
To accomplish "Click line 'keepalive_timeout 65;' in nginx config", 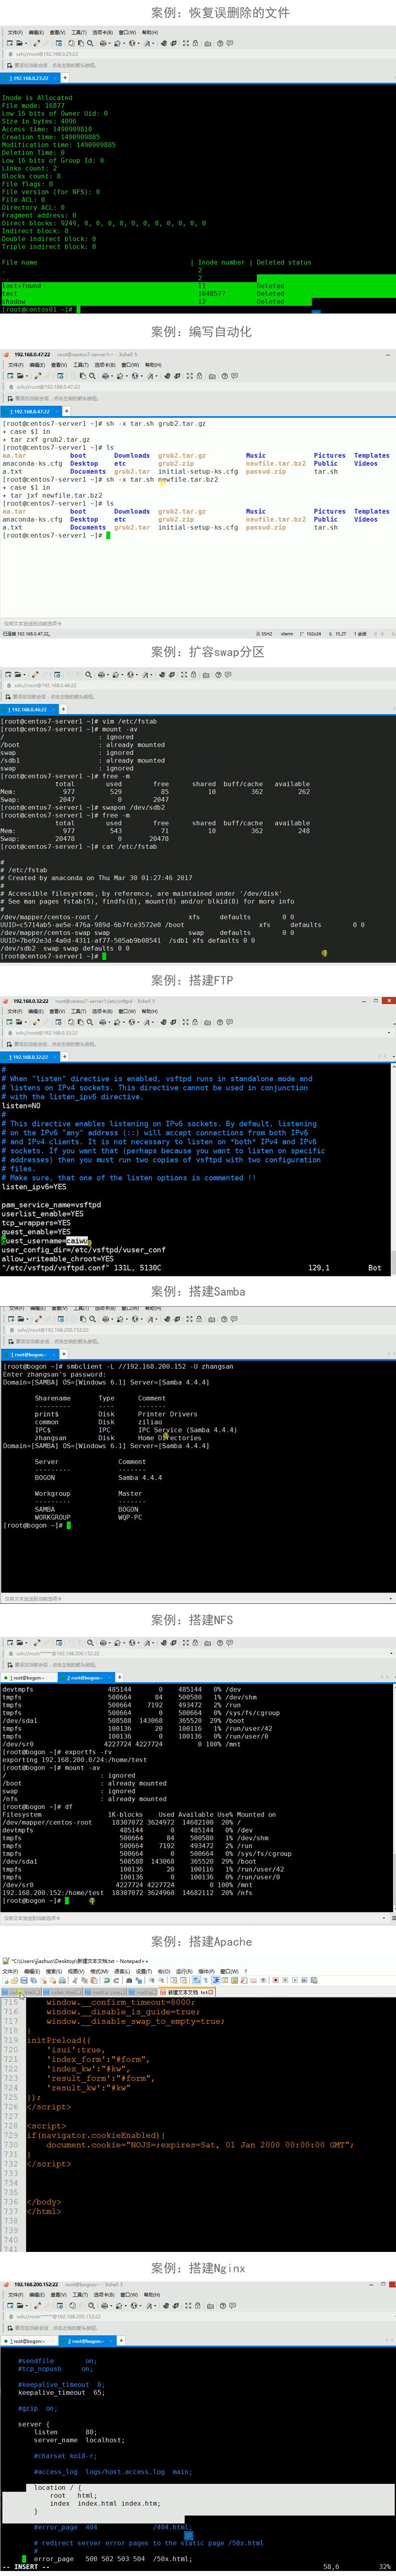I will (x=61, y=2393).
